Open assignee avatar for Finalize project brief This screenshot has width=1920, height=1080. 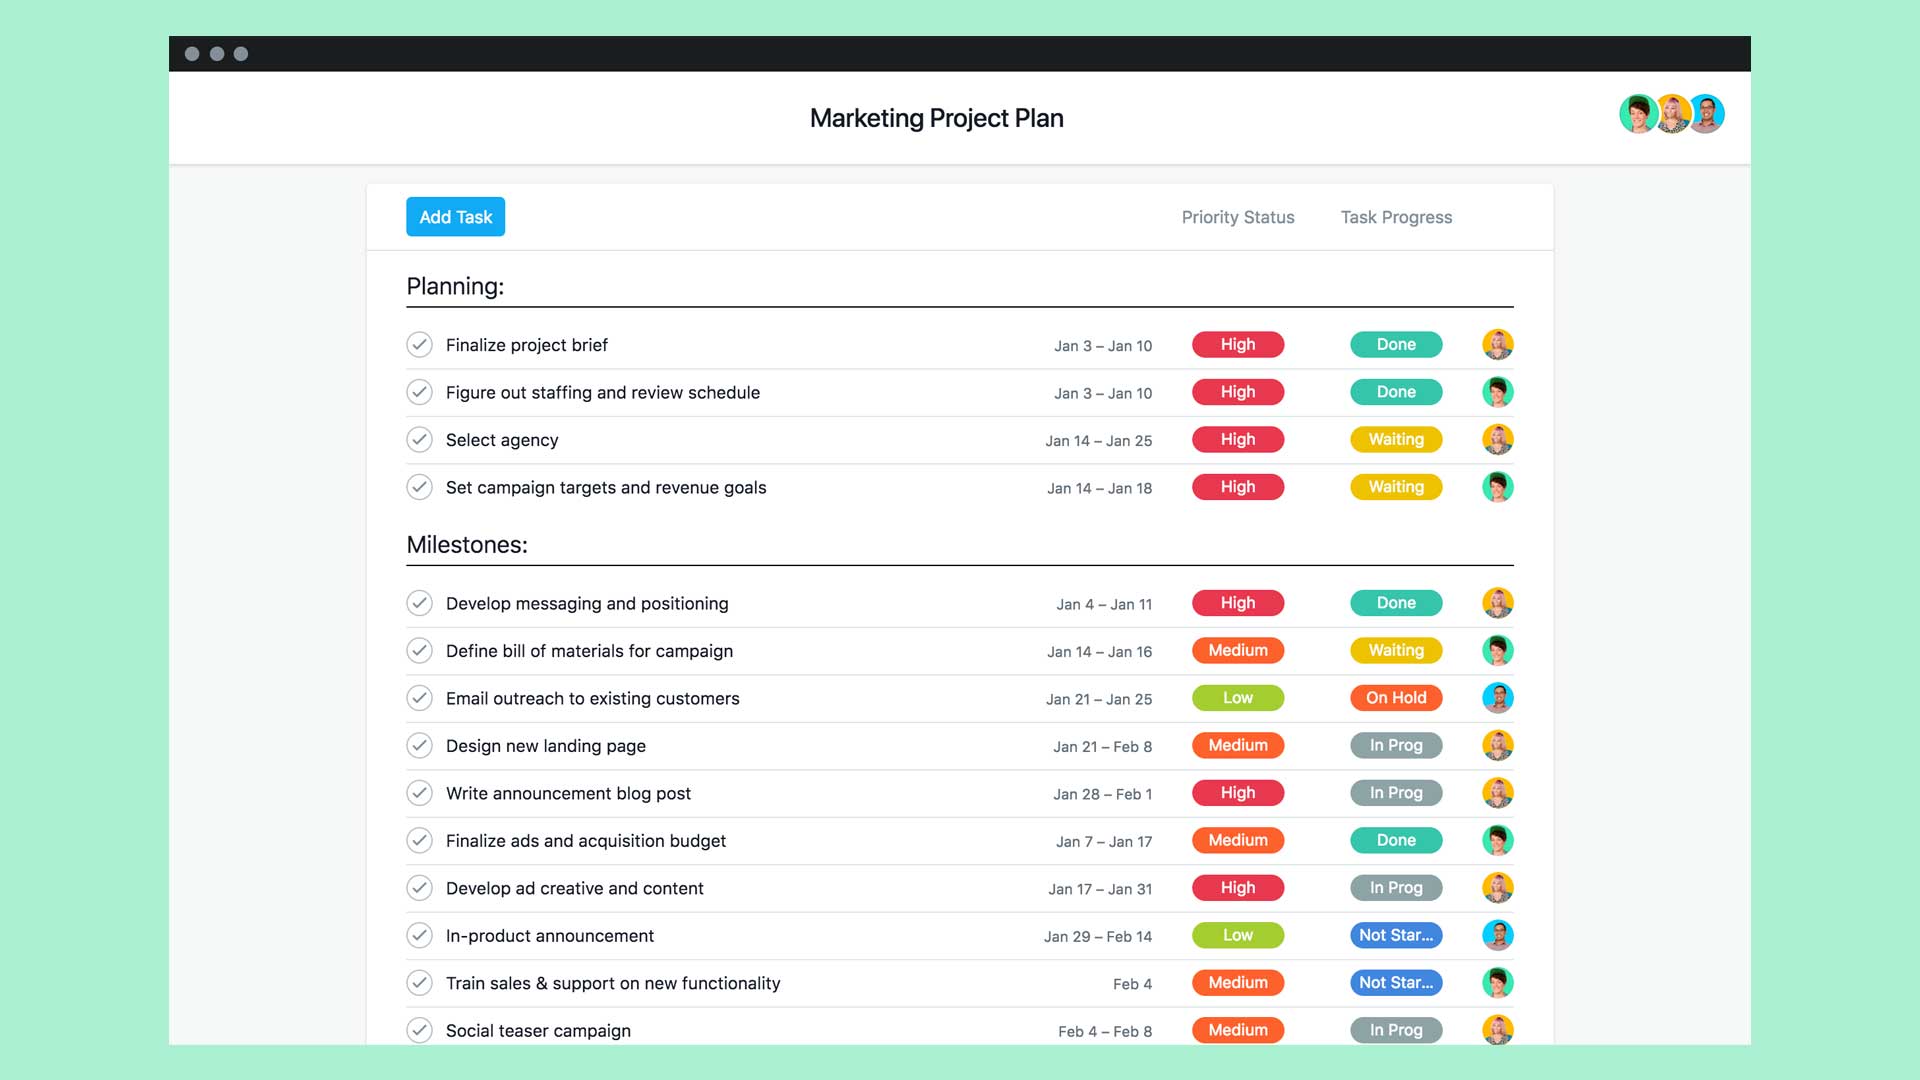click(1497, 345)
